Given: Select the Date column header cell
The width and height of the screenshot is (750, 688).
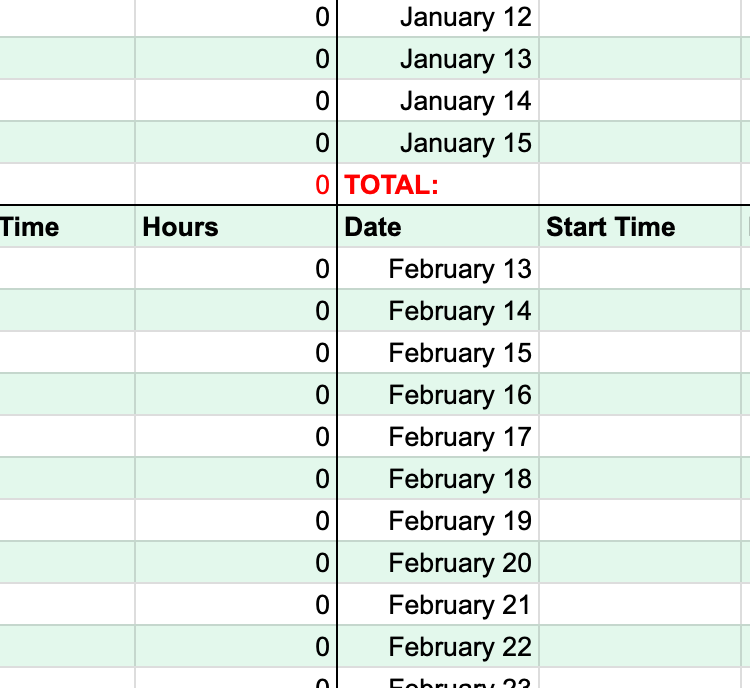Looking at the screenshot, I should click(x=440, y=227).
